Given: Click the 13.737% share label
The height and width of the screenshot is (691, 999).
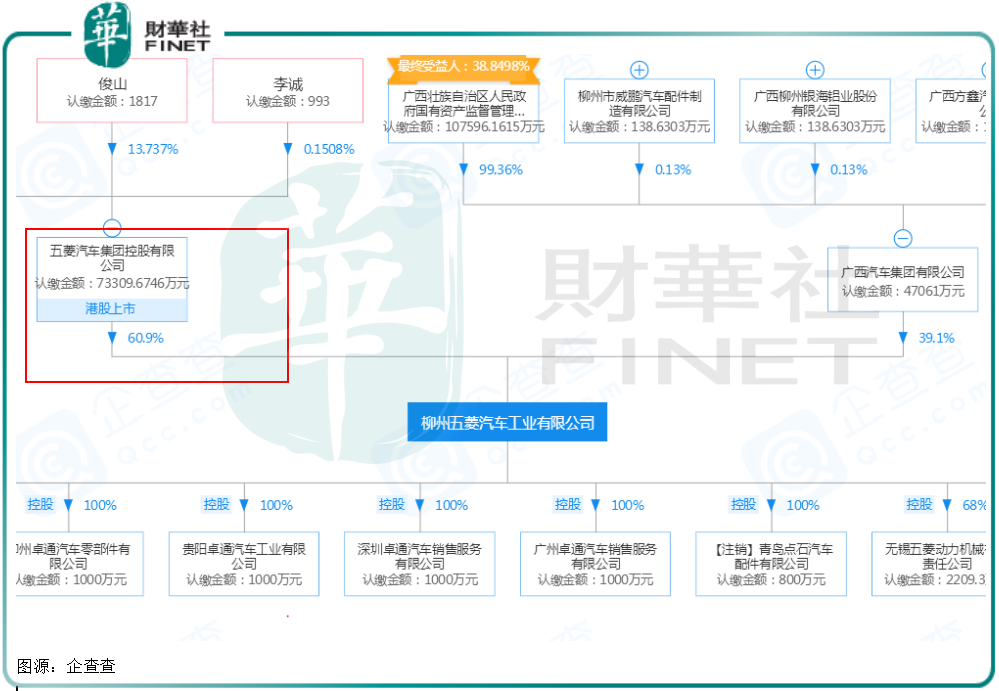Looking at the screenshot, I should click(x=153, y=149).
